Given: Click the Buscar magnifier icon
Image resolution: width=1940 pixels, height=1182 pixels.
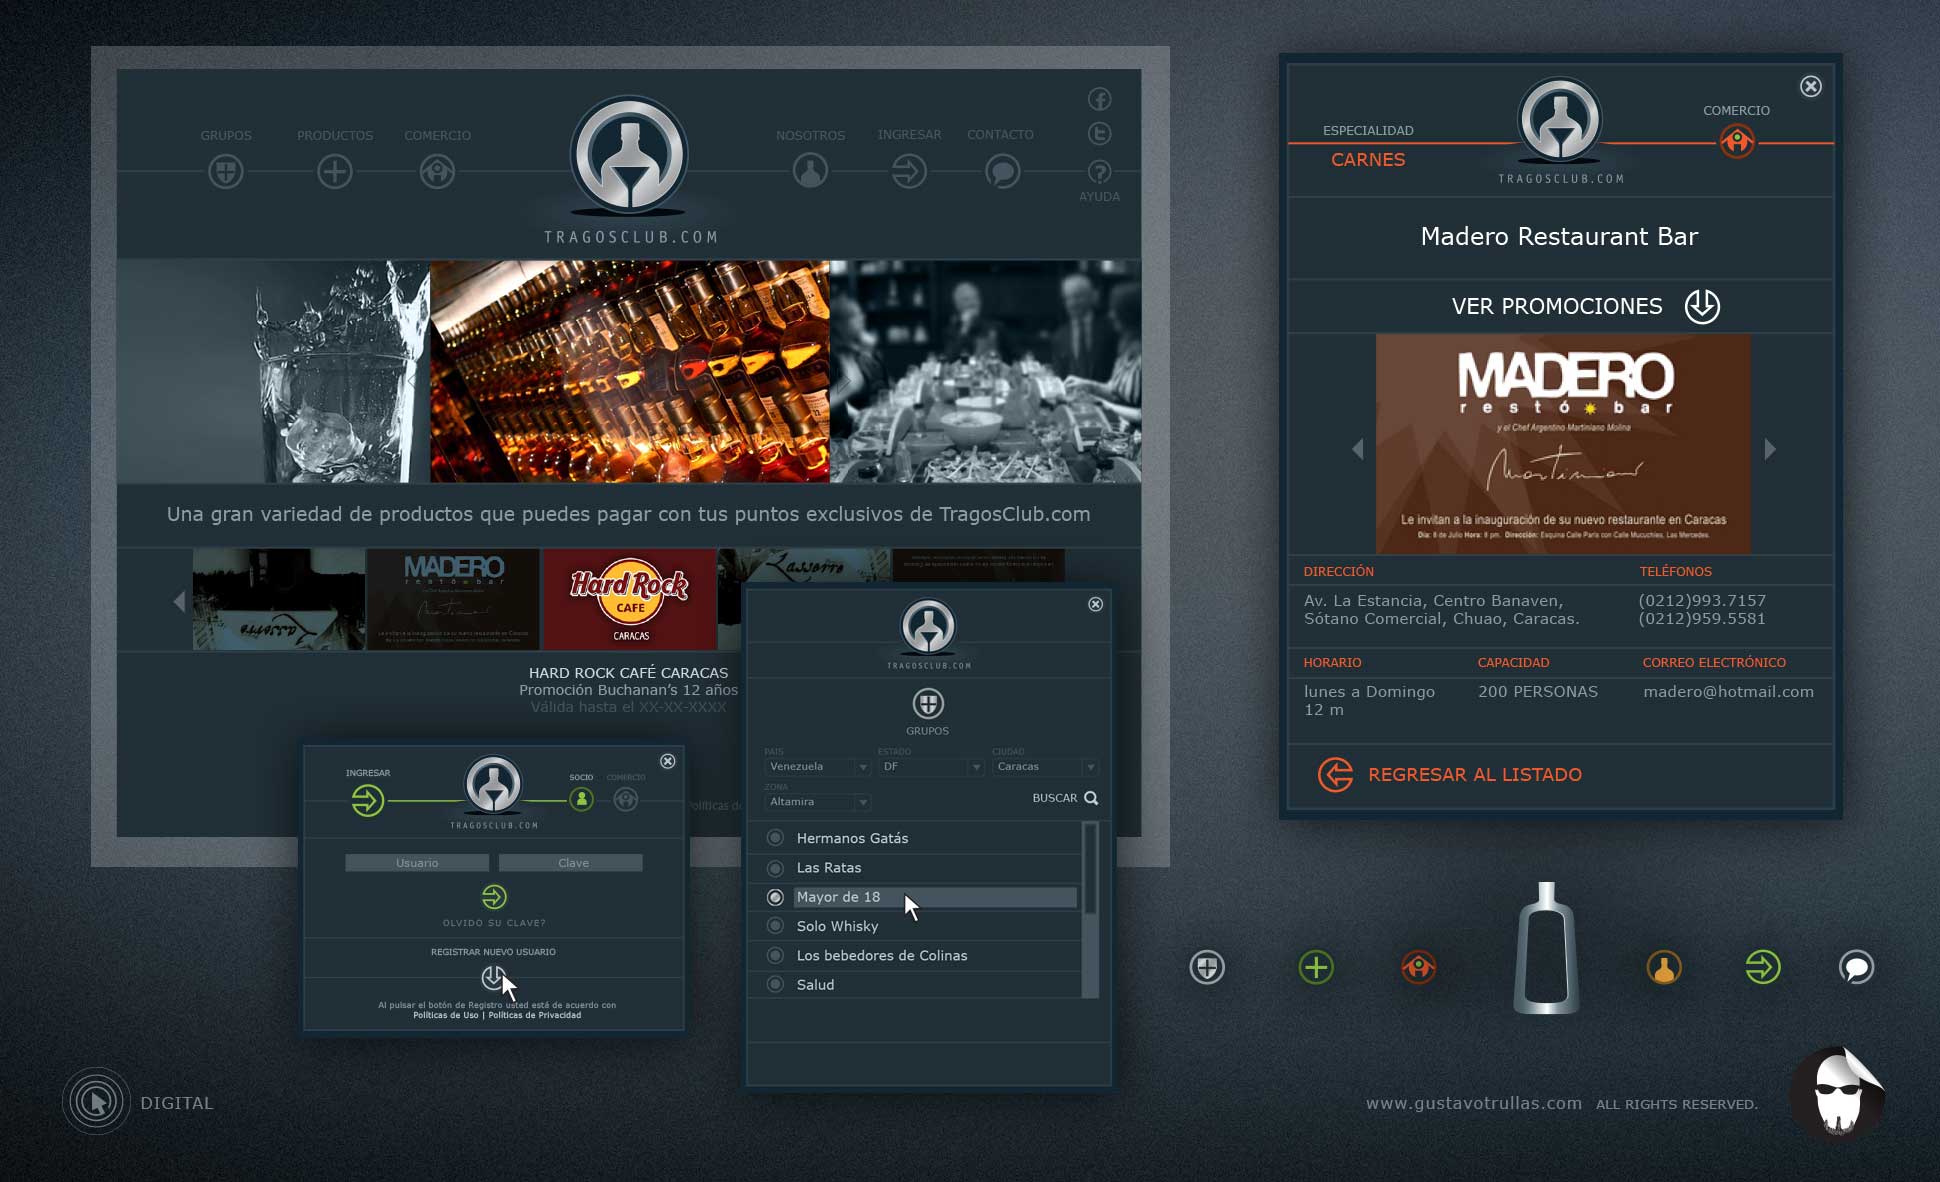Looking at the screenshot, I should point(1091,798).
